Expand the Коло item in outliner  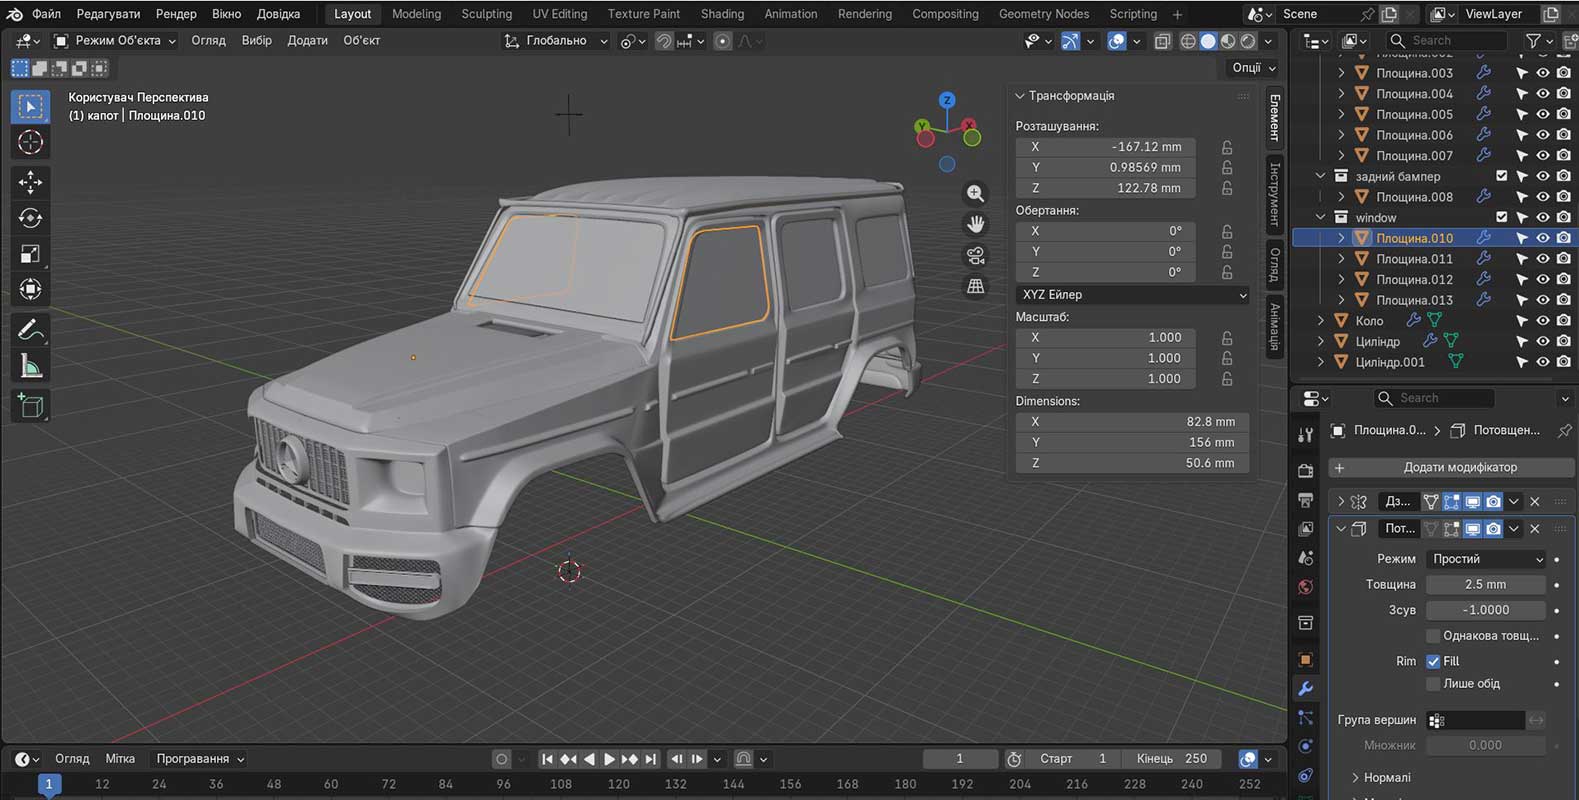1321,321
